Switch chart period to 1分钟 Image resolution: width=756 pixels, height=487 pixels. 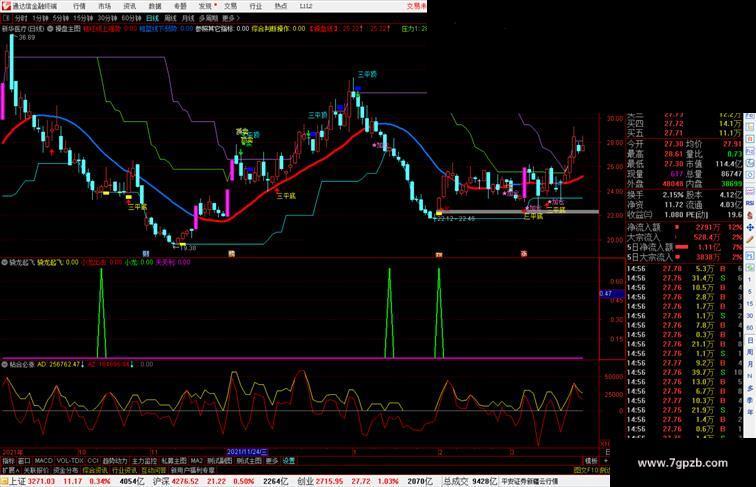[x=40, y=18]
